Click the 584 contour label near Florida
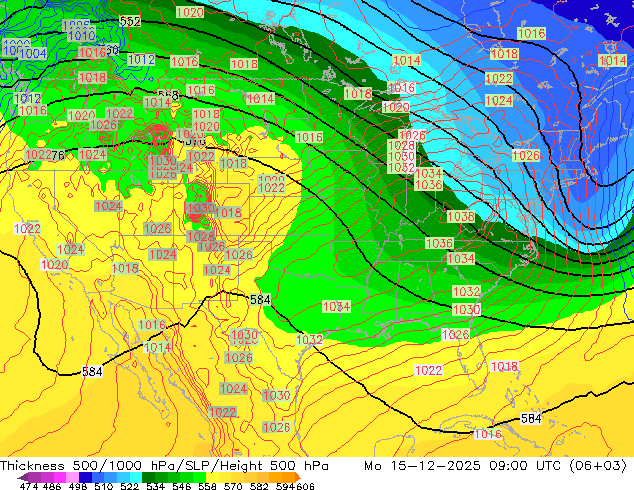Image resolution: width=634 pixels, height=490 pixels. point(531,418)
